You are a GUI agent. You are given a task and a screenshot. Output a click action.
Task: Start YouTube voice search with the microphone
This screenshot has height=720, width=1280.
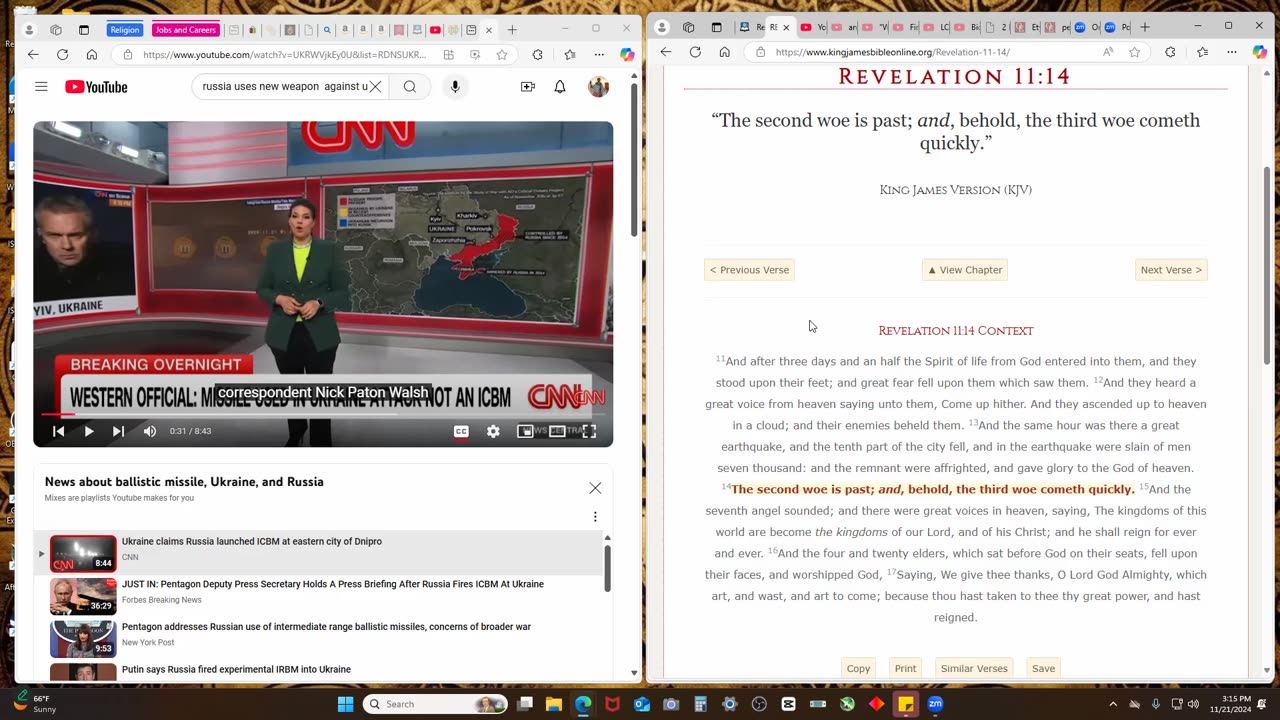coord(455,87)
